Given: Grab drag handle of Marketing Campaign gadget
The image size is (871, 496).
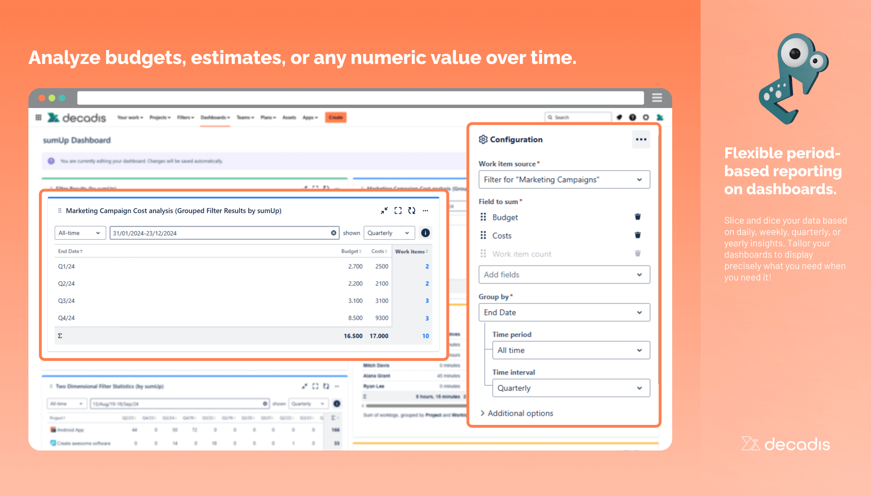Looking at the screenshot, I should click(x=59, y=211).
